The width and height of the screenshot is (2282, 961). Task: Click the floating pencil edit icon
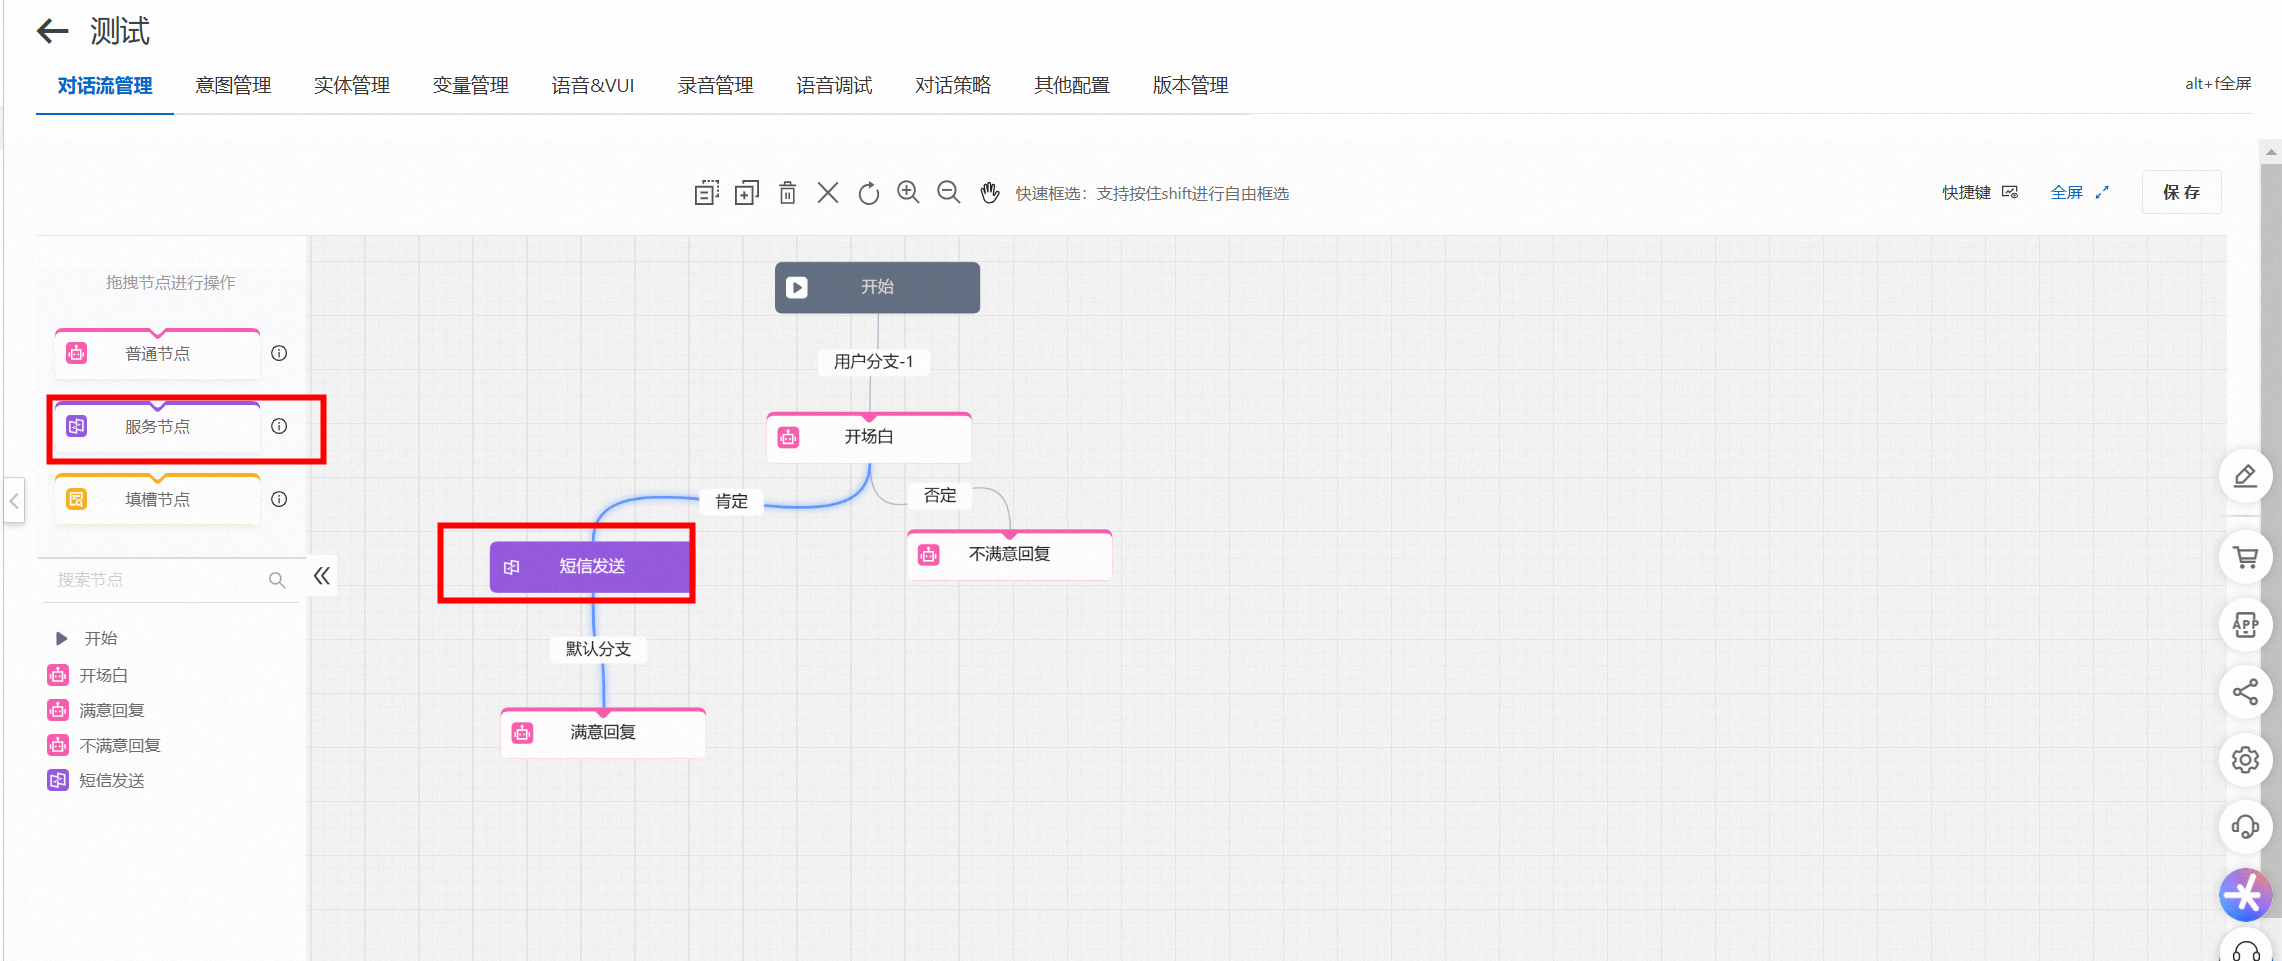(x=2245, y=476)
